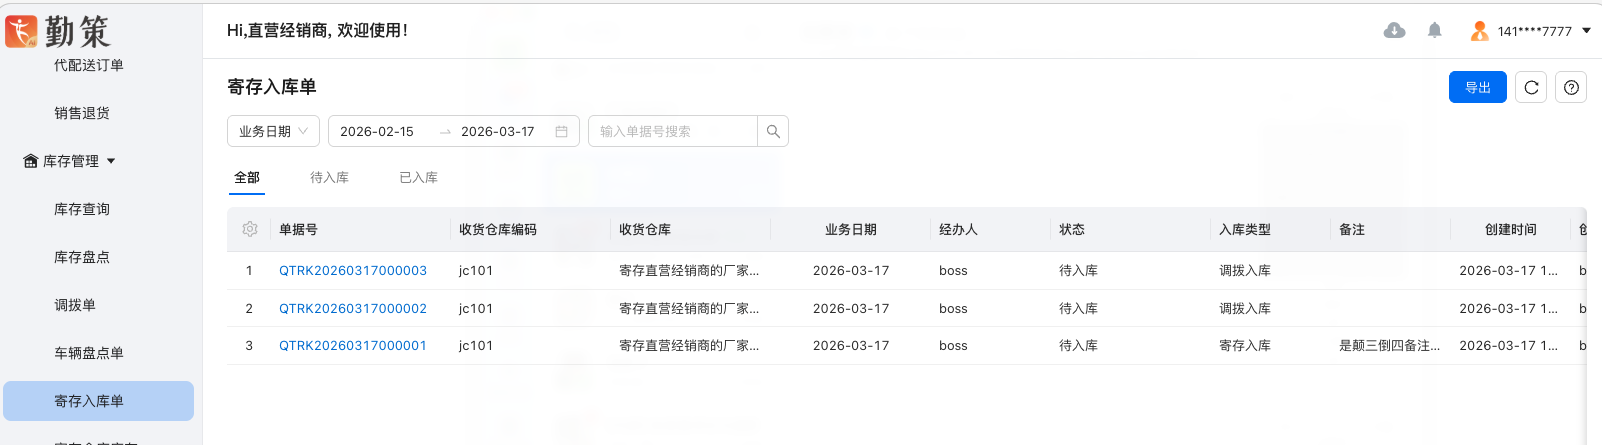Expand the user account dropdown arrow
1602x445 pixels.
click(x=1586, y=31)
